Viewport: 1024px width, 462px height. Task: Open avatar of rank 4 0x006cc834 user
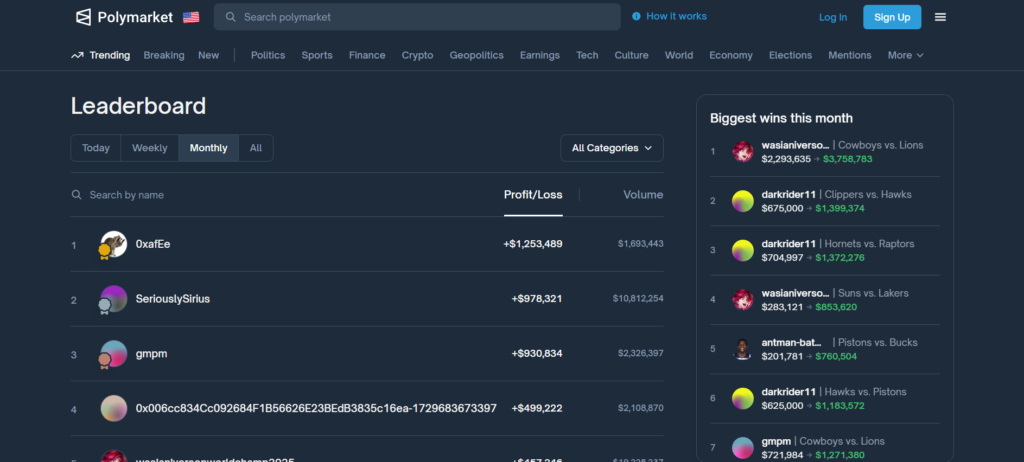pos(114,408)
